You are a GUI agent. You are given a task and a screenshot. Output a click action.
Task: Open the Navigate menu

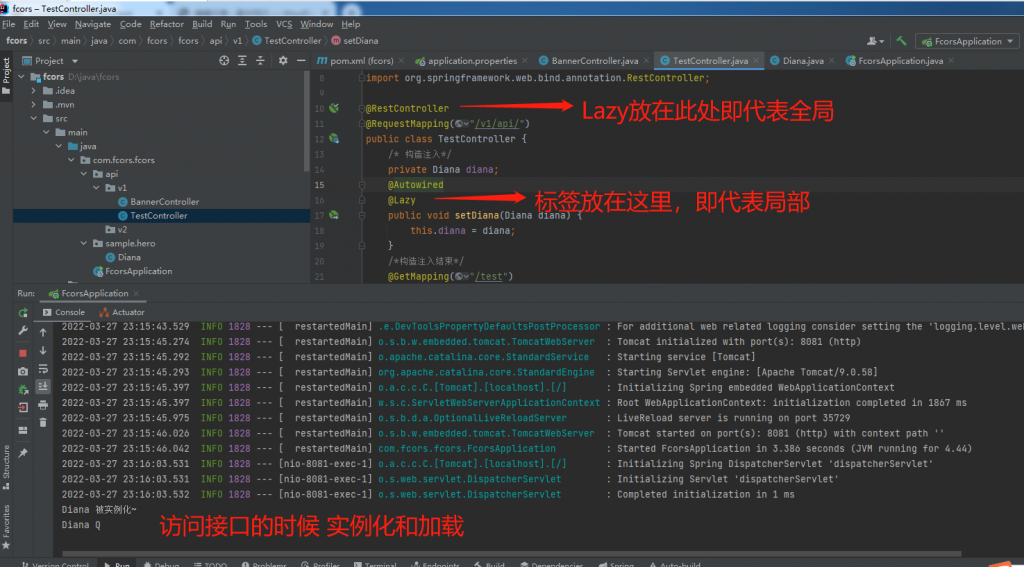(93, 24)
